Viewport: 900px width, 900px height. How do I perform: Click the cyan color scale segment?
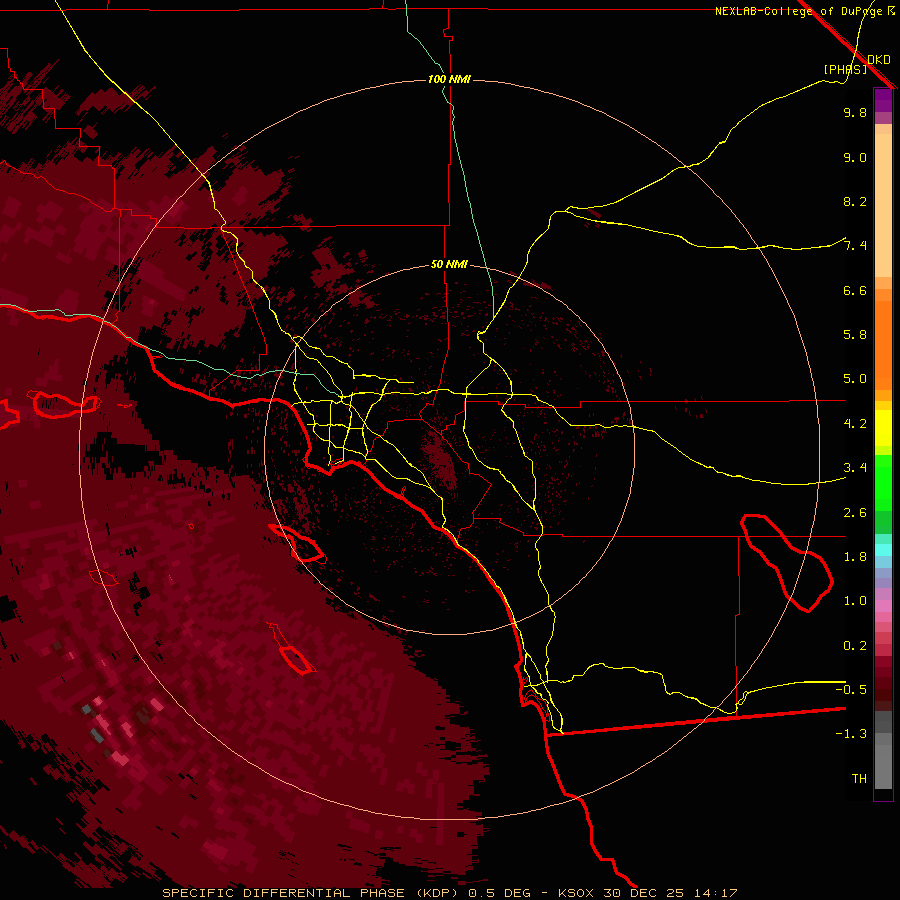[x=883, y=550]
